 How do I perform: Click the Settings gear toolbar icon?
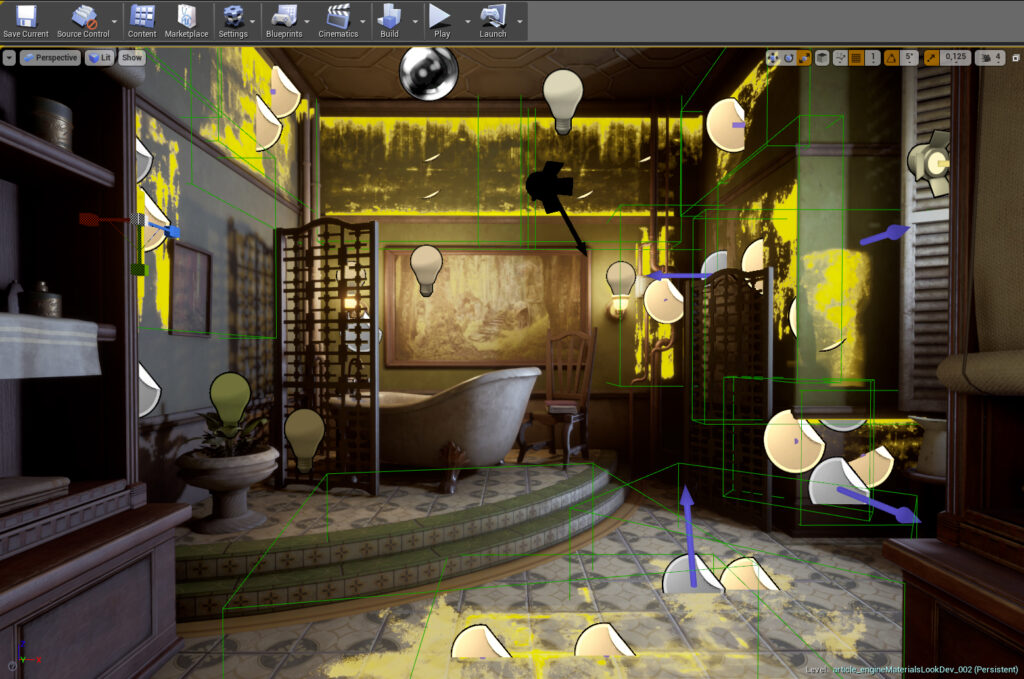pos(233,17)
